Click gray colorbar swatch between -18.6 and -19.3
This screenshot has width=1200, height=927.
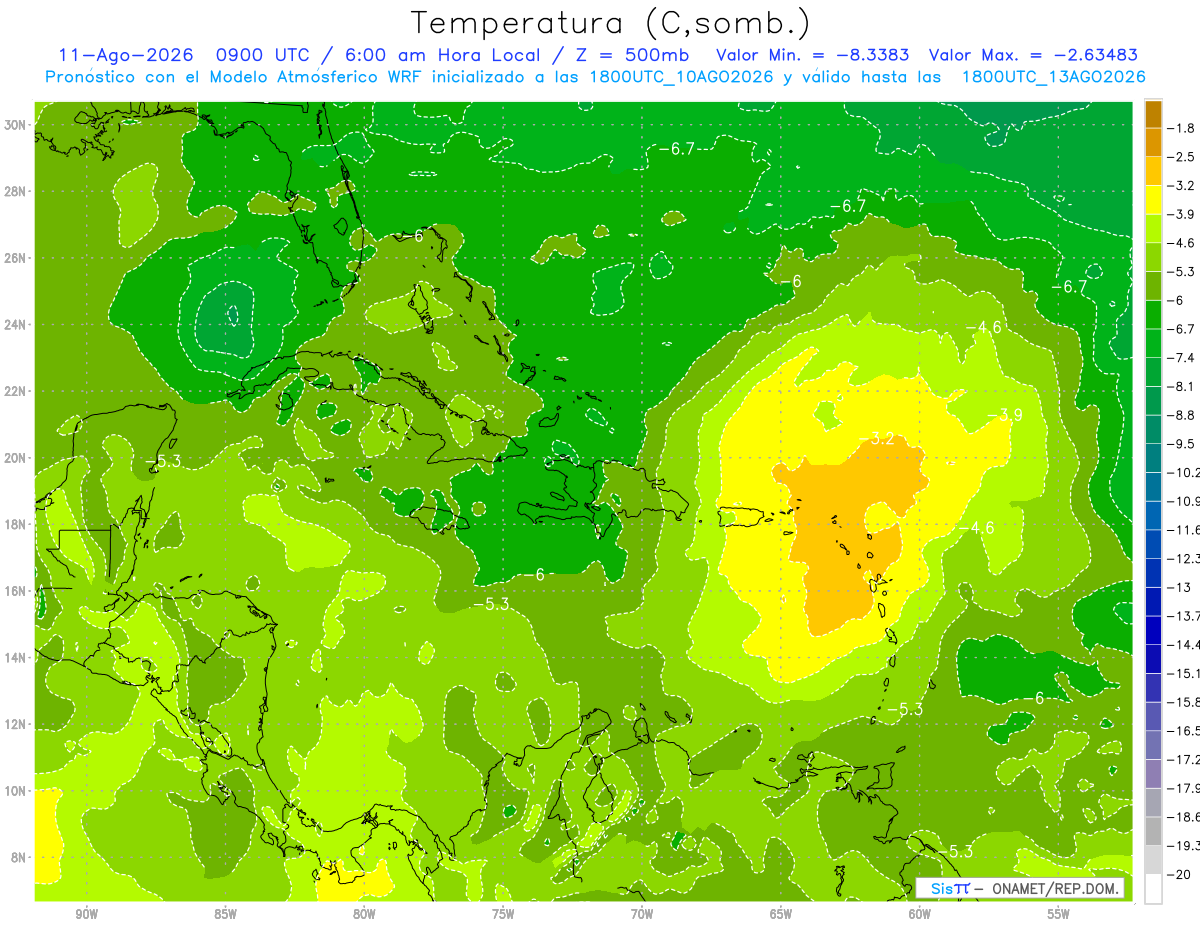[1153, 831]
